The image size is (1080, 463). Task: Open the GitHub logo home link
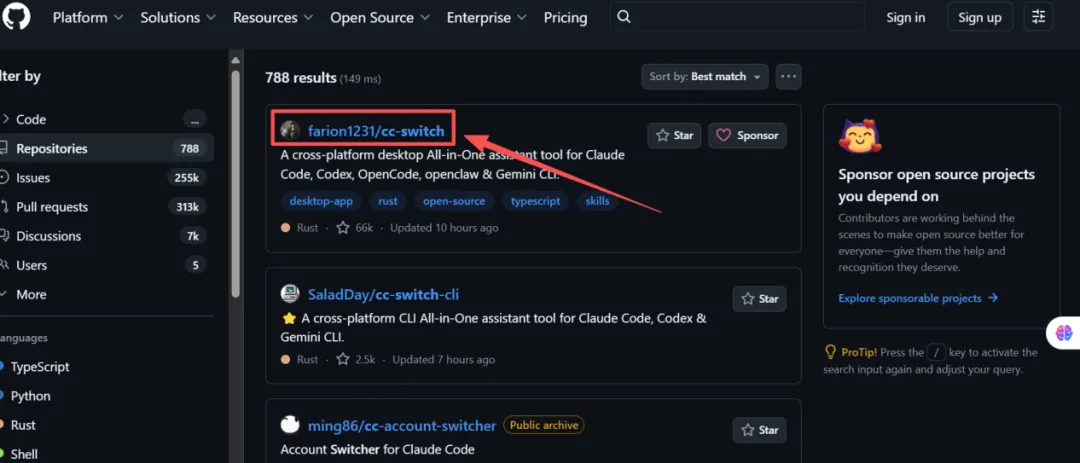(16, 17)
